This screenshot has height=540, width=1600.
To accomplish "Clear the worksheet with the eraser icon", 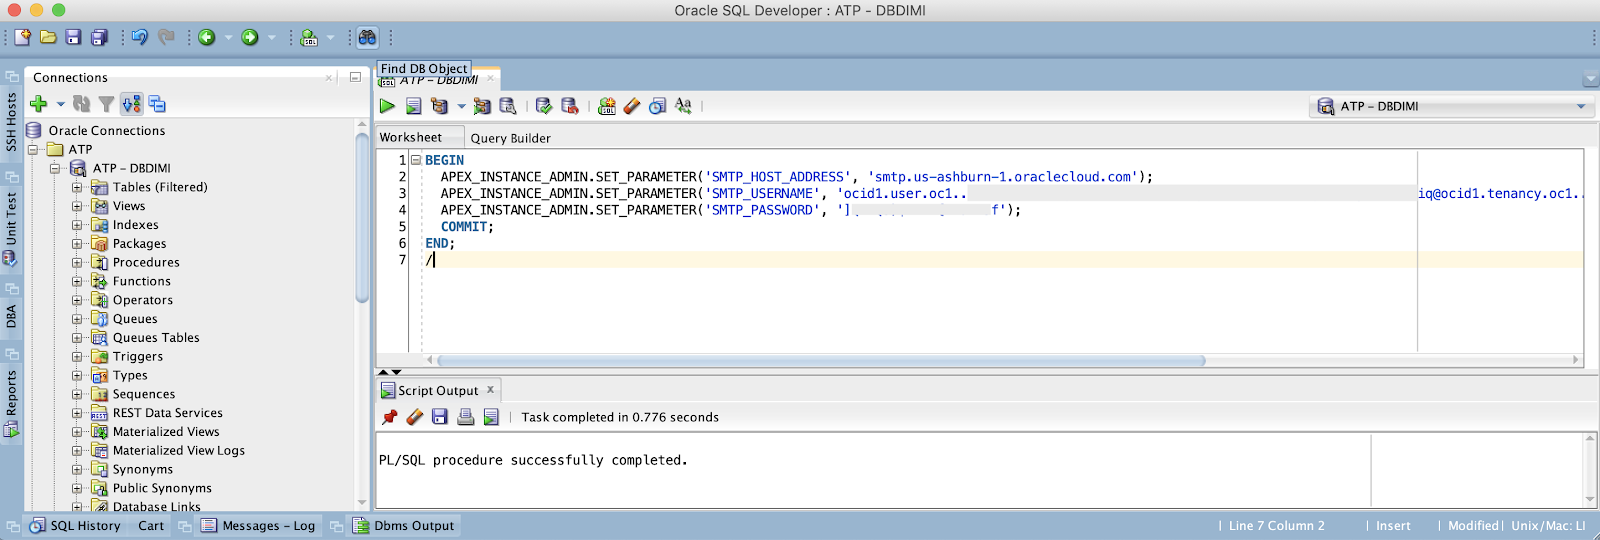I will (x=632, y=106).
